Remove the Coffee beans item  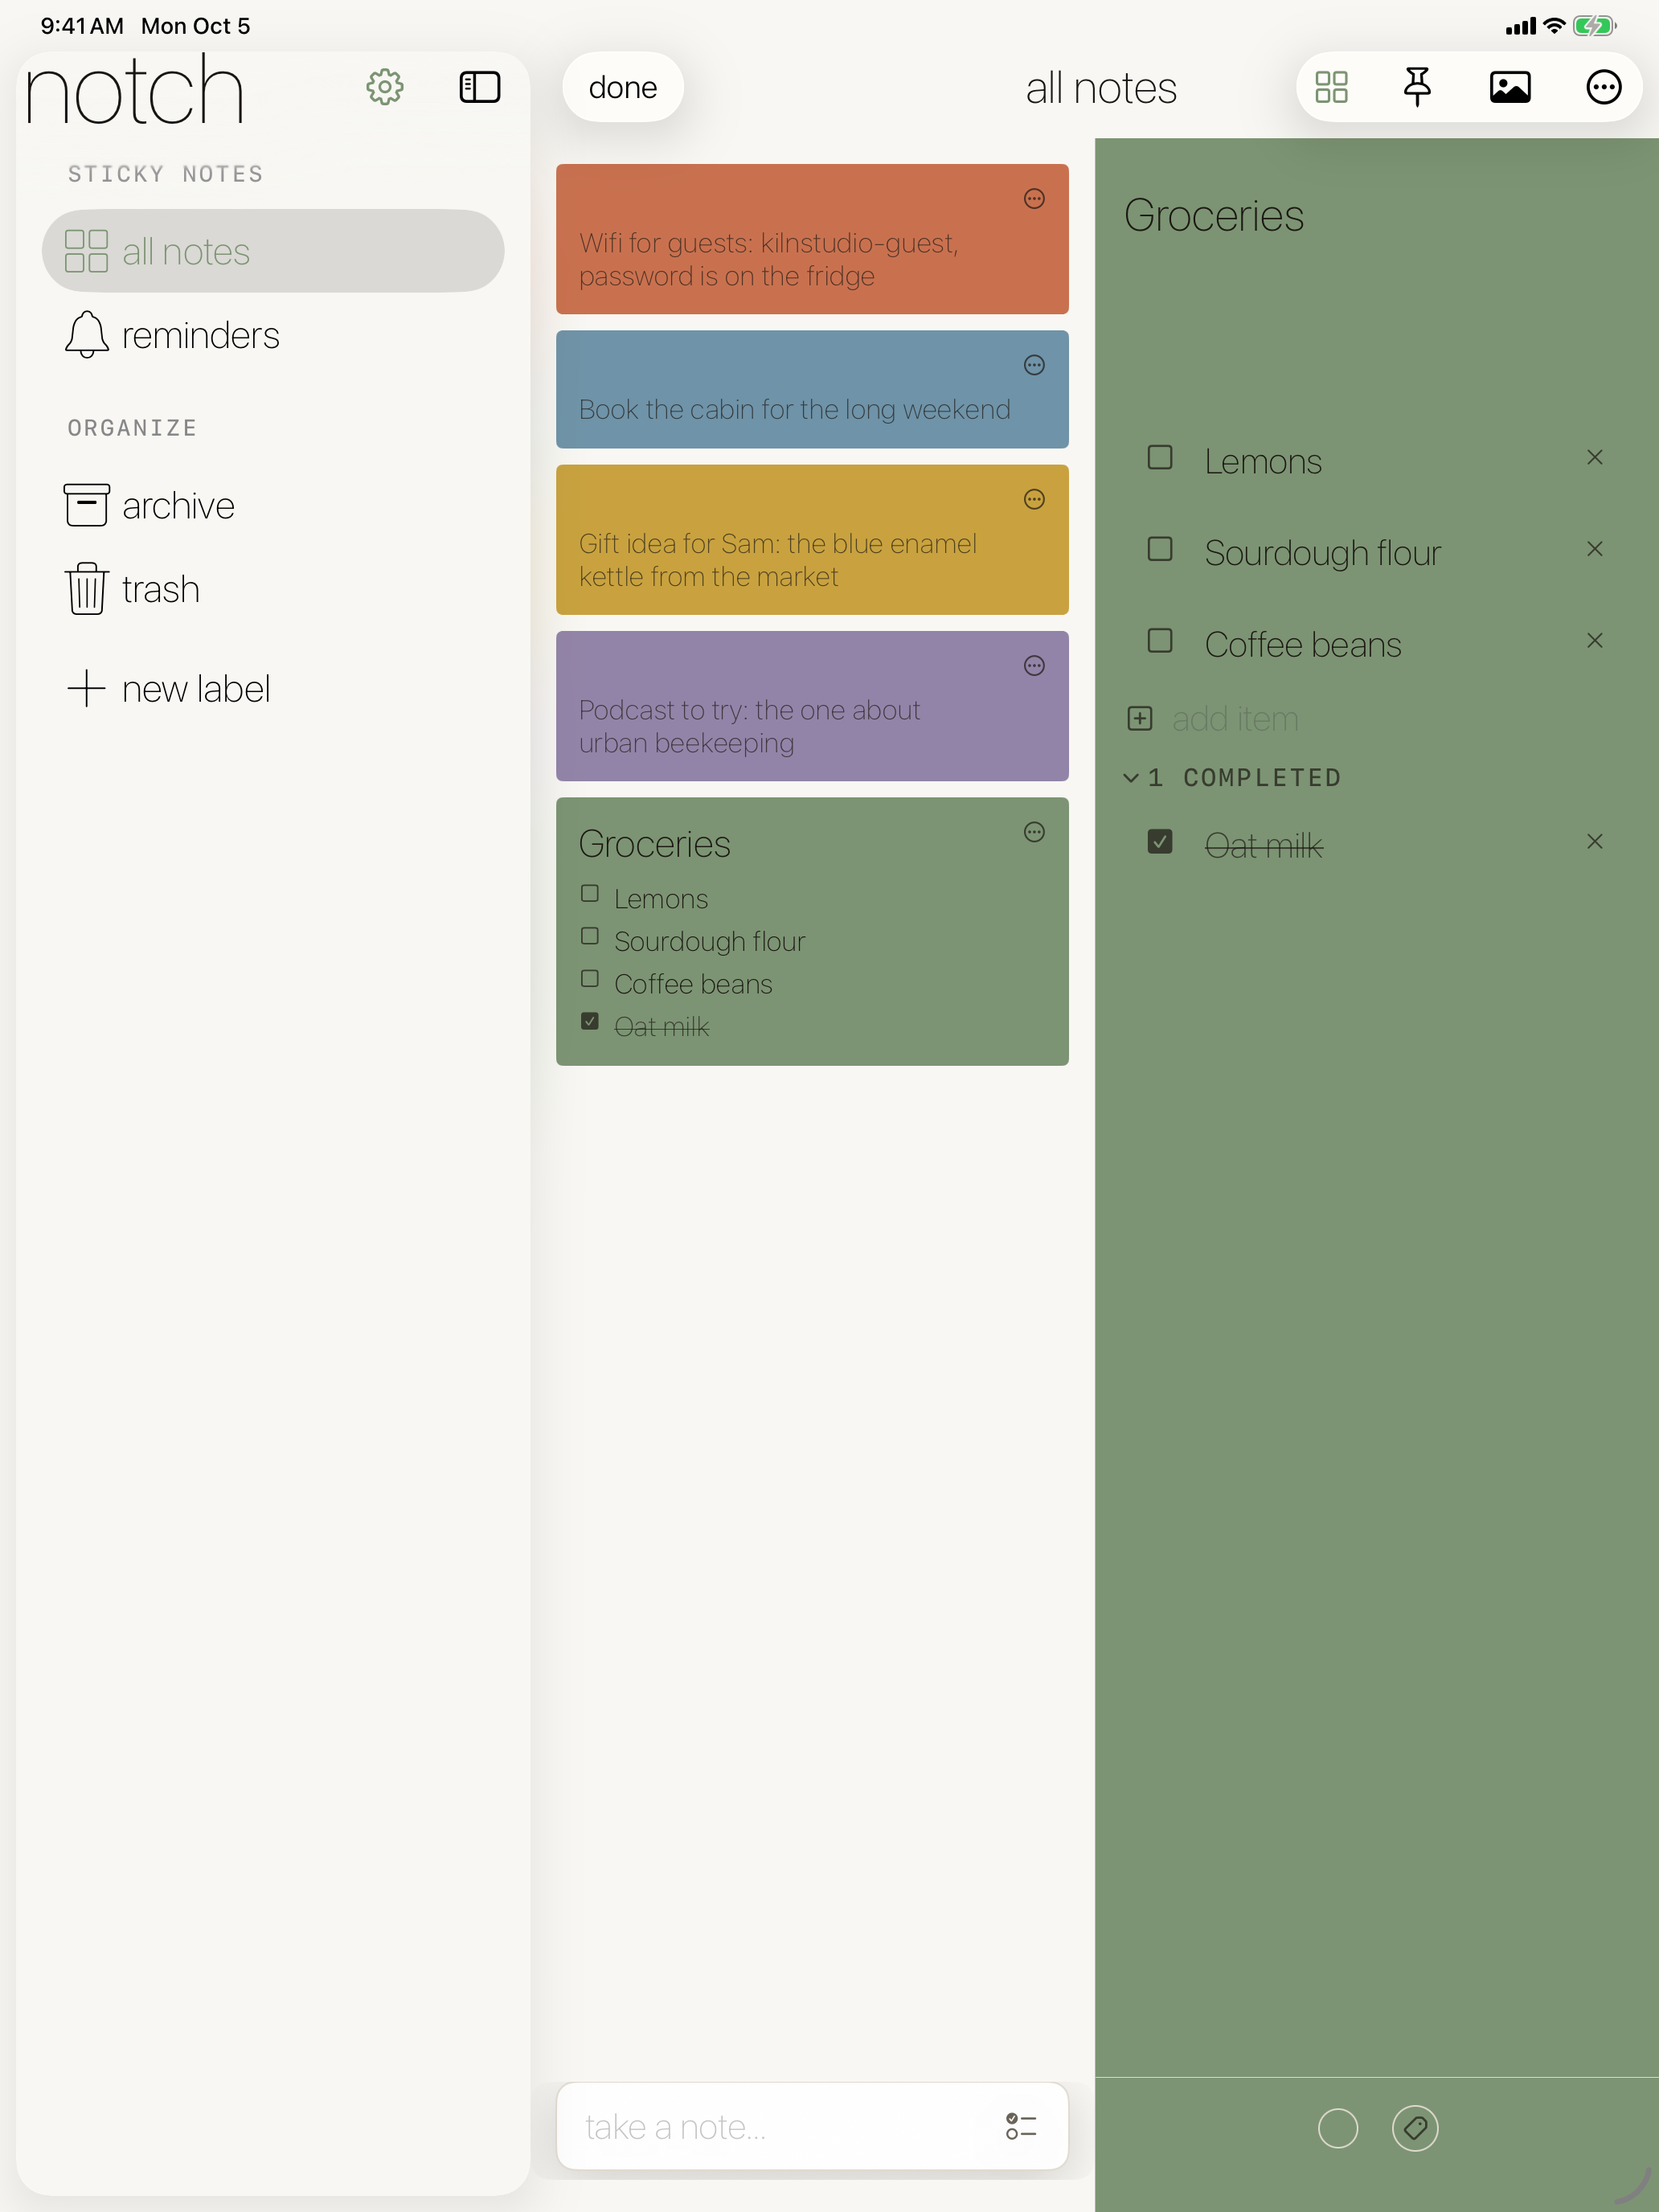(x=1595, y=640)
